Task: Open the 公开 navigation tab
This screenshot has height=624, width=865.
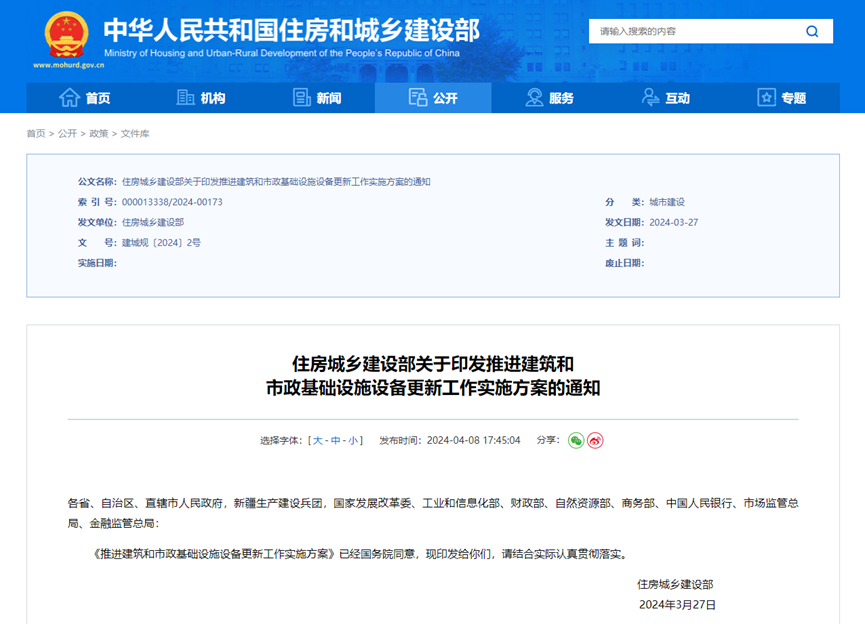Action: pos(433,98)
